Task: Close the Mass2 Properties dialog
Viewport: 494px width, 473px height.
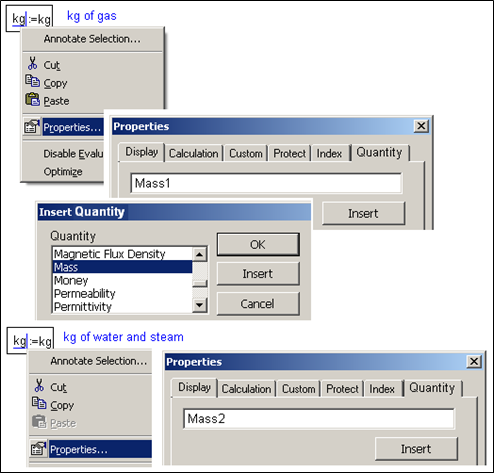Action: coord(474,362)
